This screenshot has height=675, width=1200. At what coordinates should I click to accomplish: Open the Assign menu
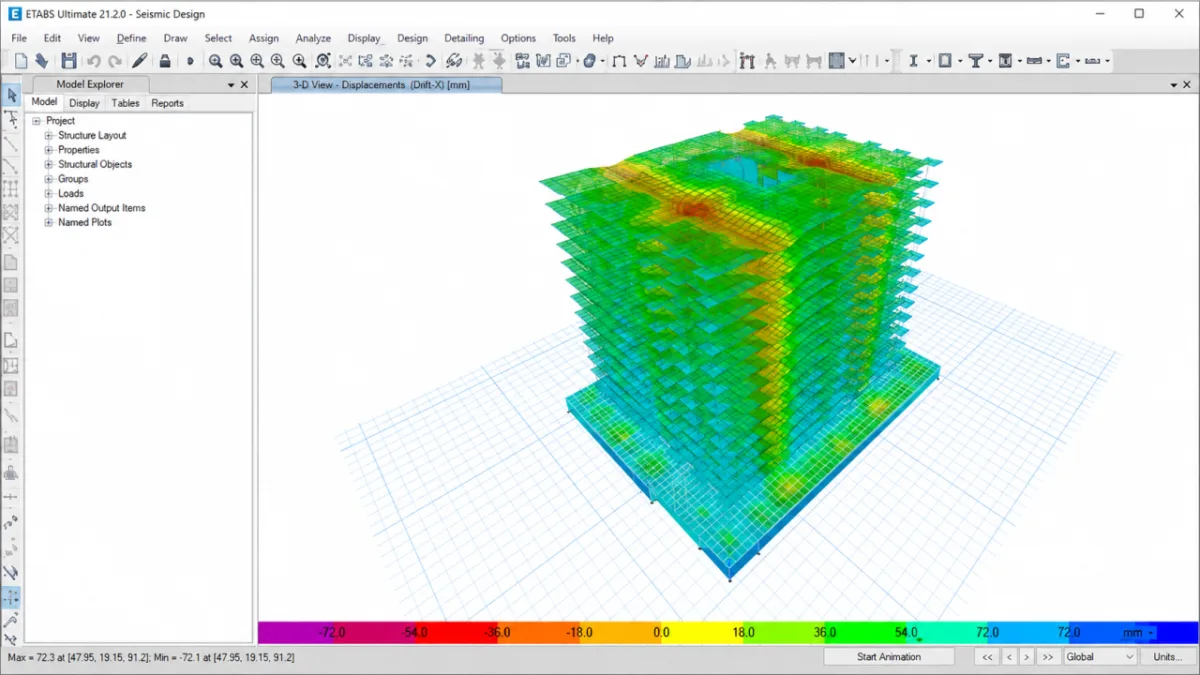click(x=264, y=38)
